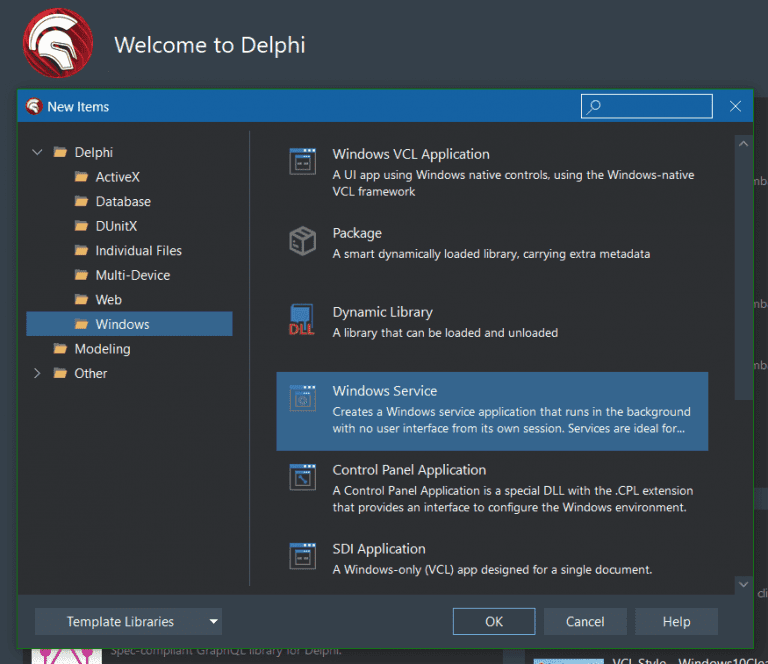Click the scroll down arrow in item list
This screenshot has height=664, width=768.
(x=744, y=584)
